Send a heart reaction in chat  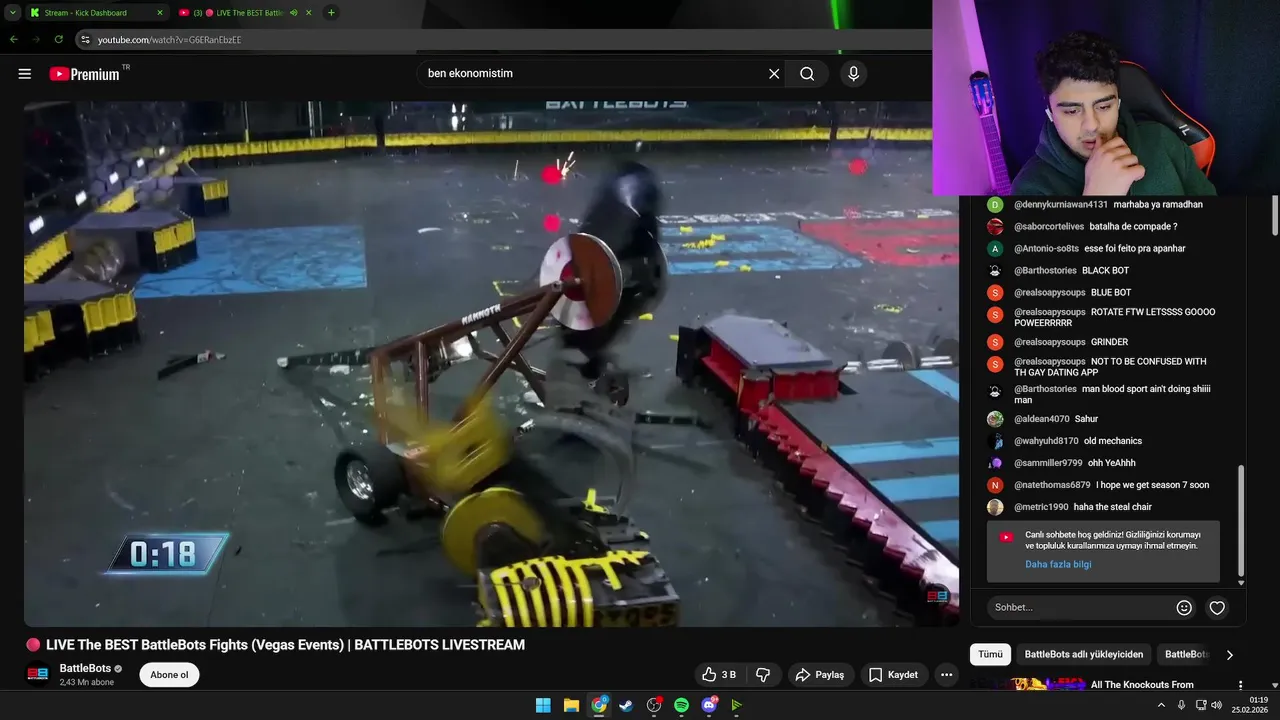(x=1217, y=607)
